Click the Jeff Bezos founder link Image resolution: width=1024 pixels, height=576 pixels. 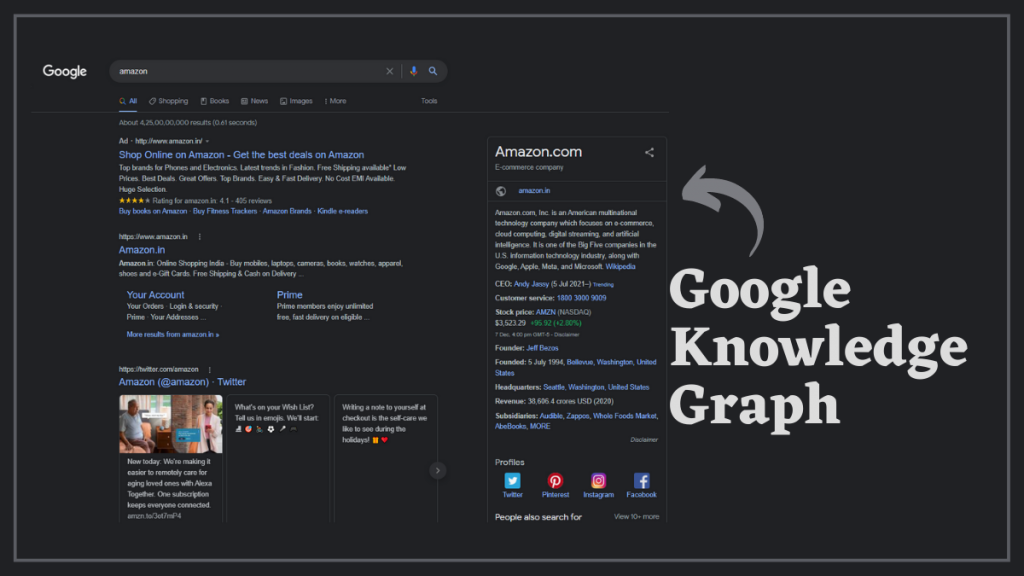tap(541, 350)
